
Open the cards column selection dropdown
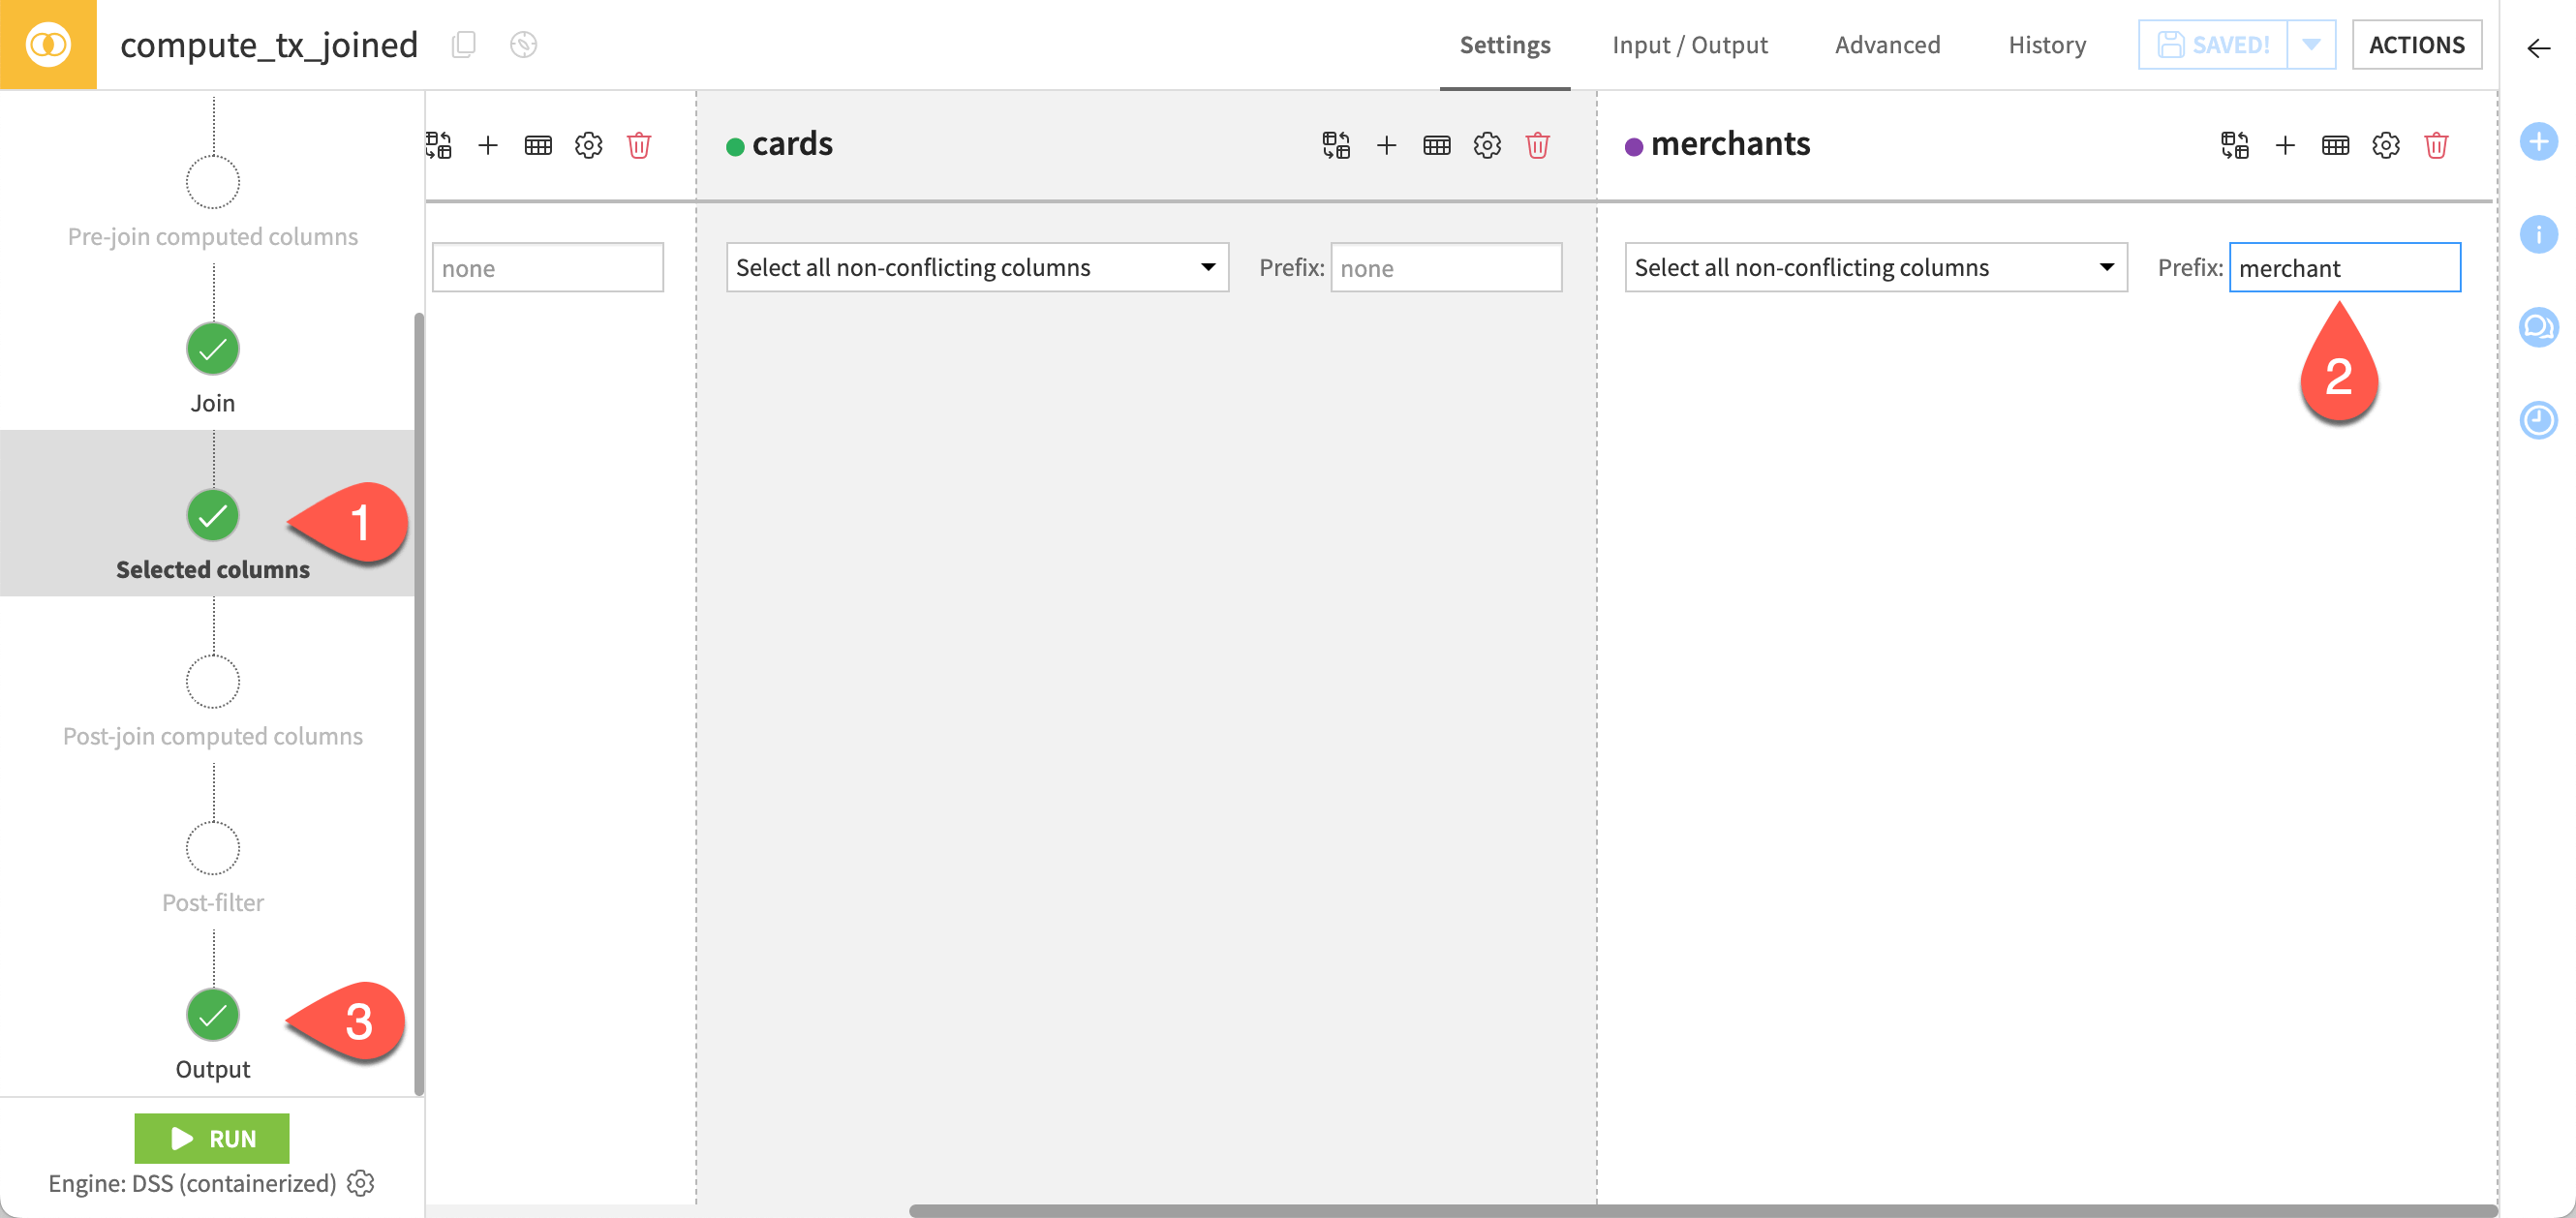pyautogui.click(x=976, y=267)
